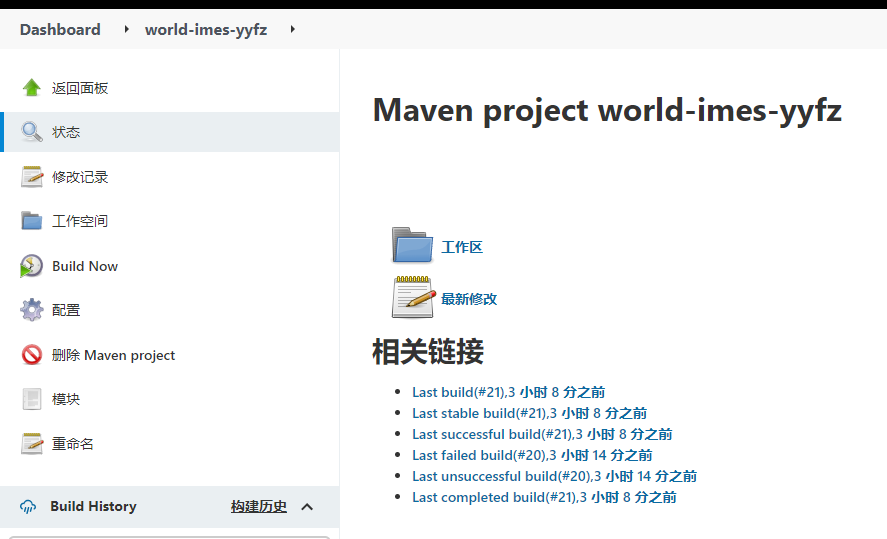Click the folder 工作空间 icon
Viewport: 887px width, 539px height.
click(32, 221)
